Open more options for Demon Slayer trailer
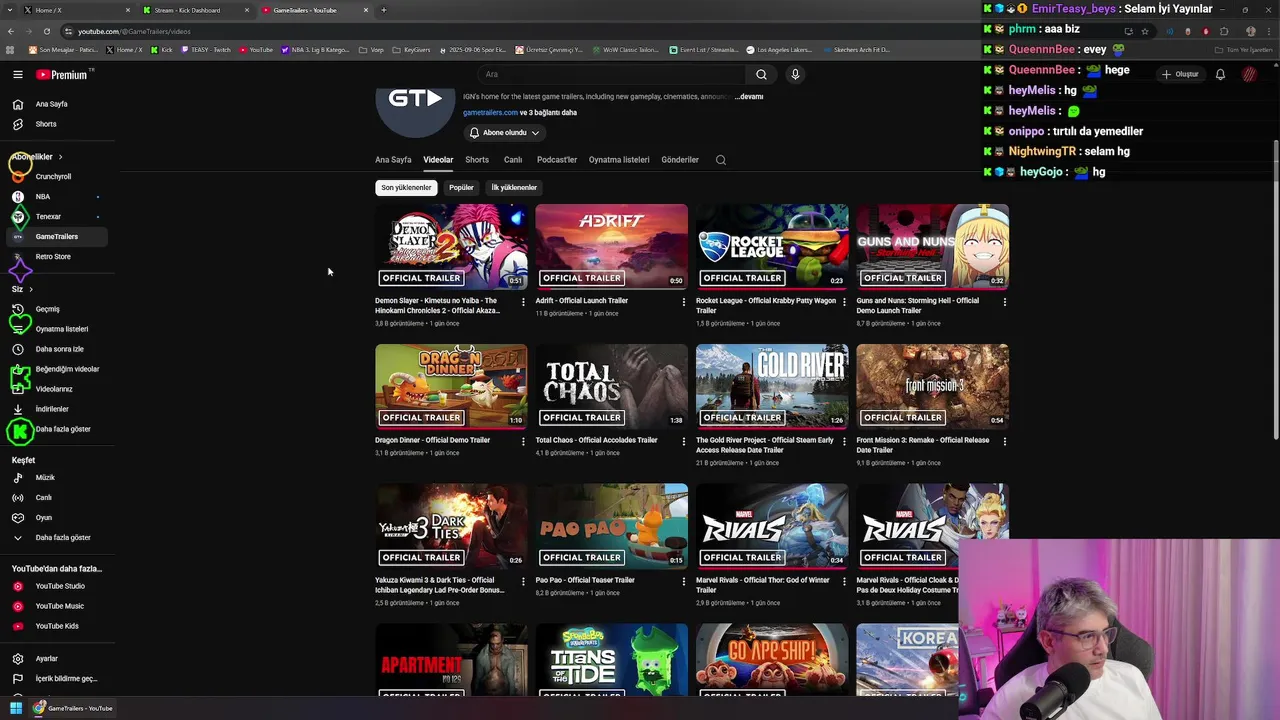Screen dimensions: 1280x720 click(523, 302)
